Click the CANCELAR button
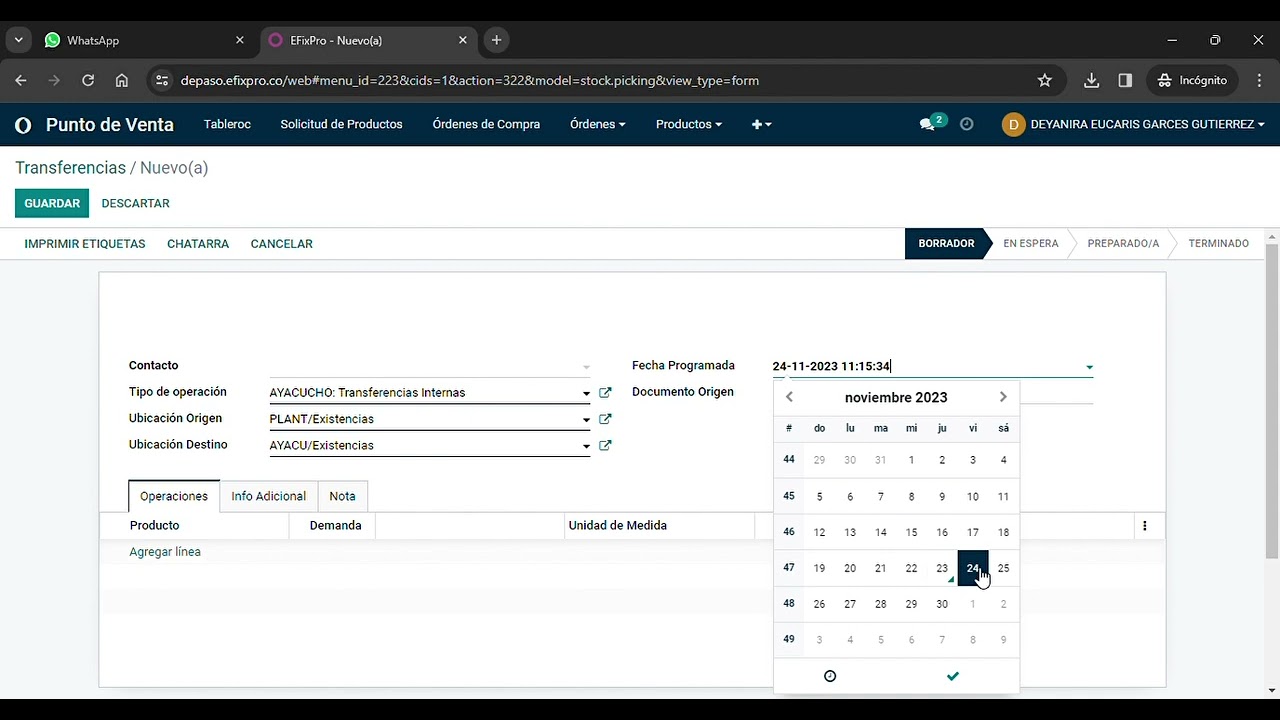This screenshot has height=720, width=1280. tap(282, 244)
